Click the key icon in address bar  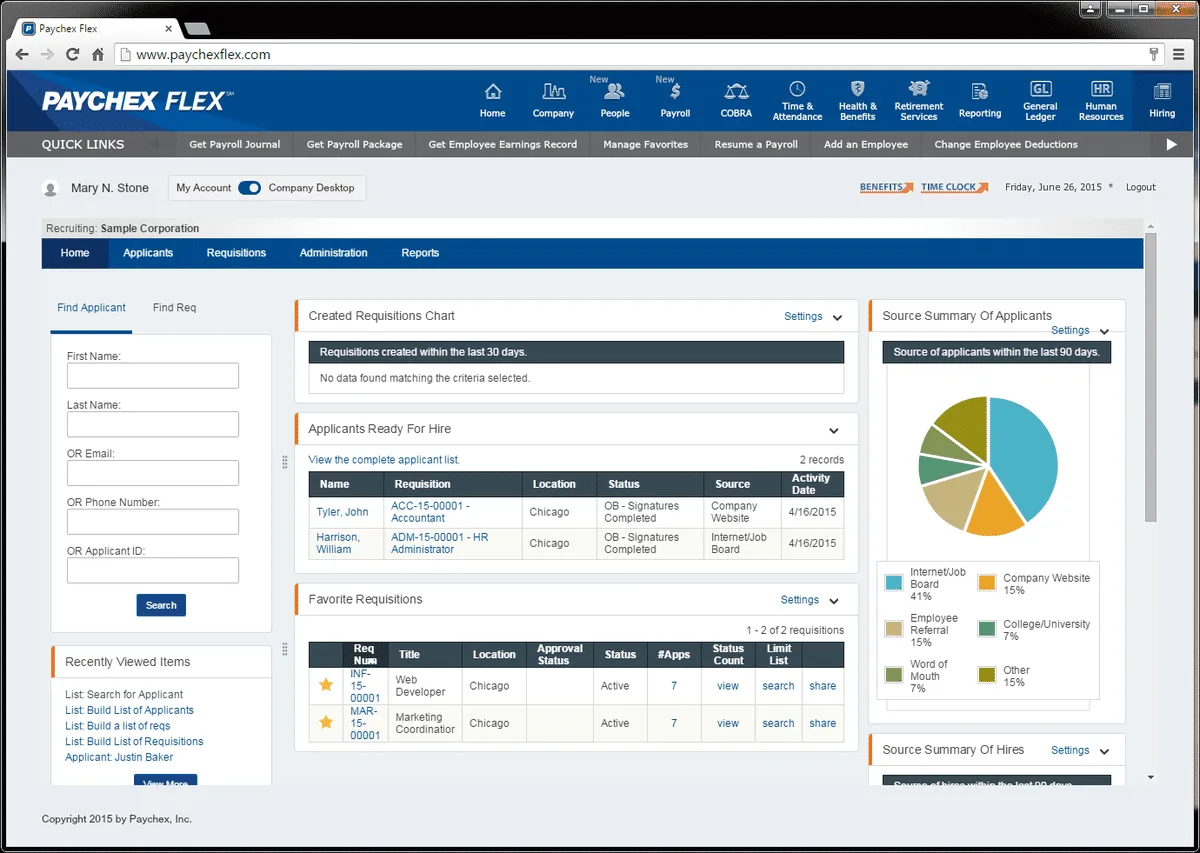click(1153, 54)
